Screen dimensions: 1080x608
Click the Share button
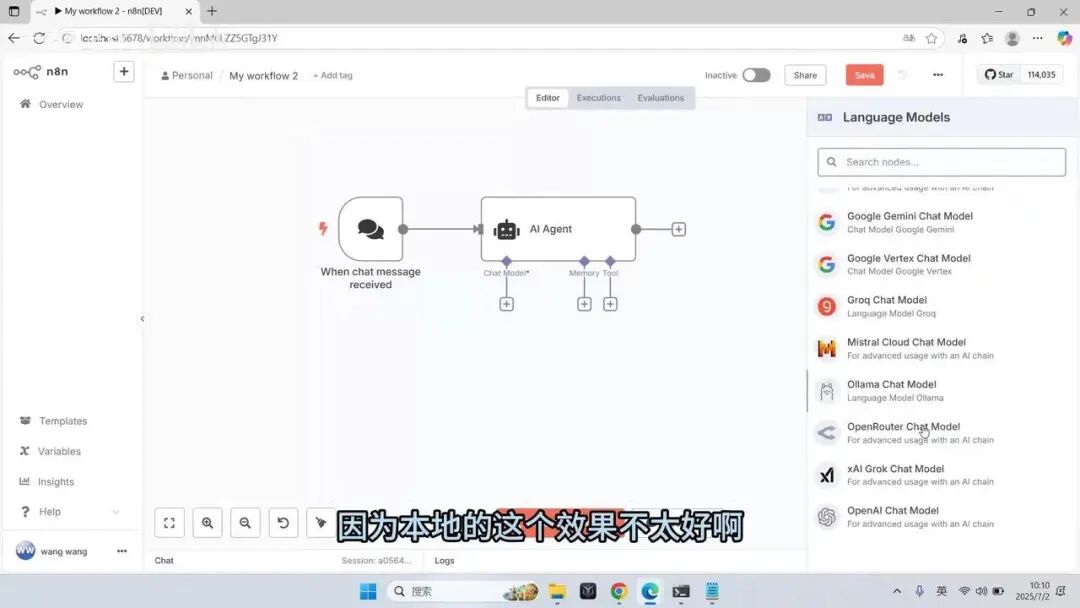tap(805, 75)
